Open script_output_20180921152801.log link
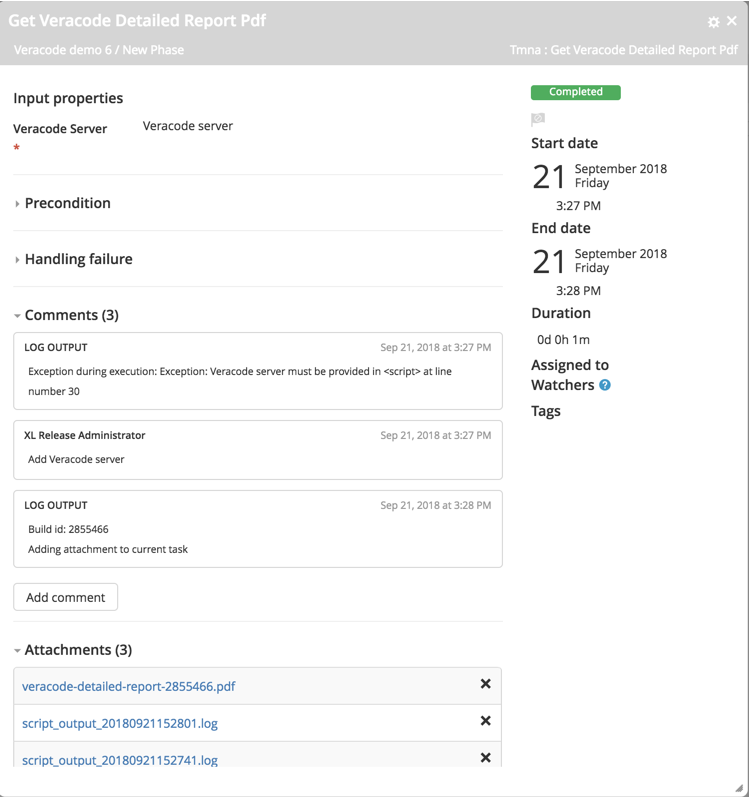This screenshot has height=797, width=749. point(120,723)
